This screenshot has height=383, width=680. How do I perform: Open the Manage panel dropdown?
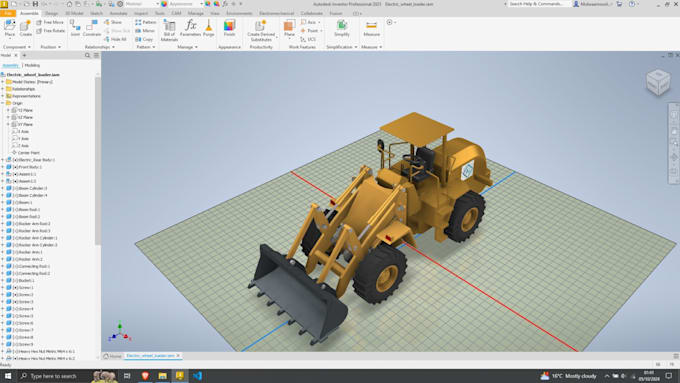[187, 47]
